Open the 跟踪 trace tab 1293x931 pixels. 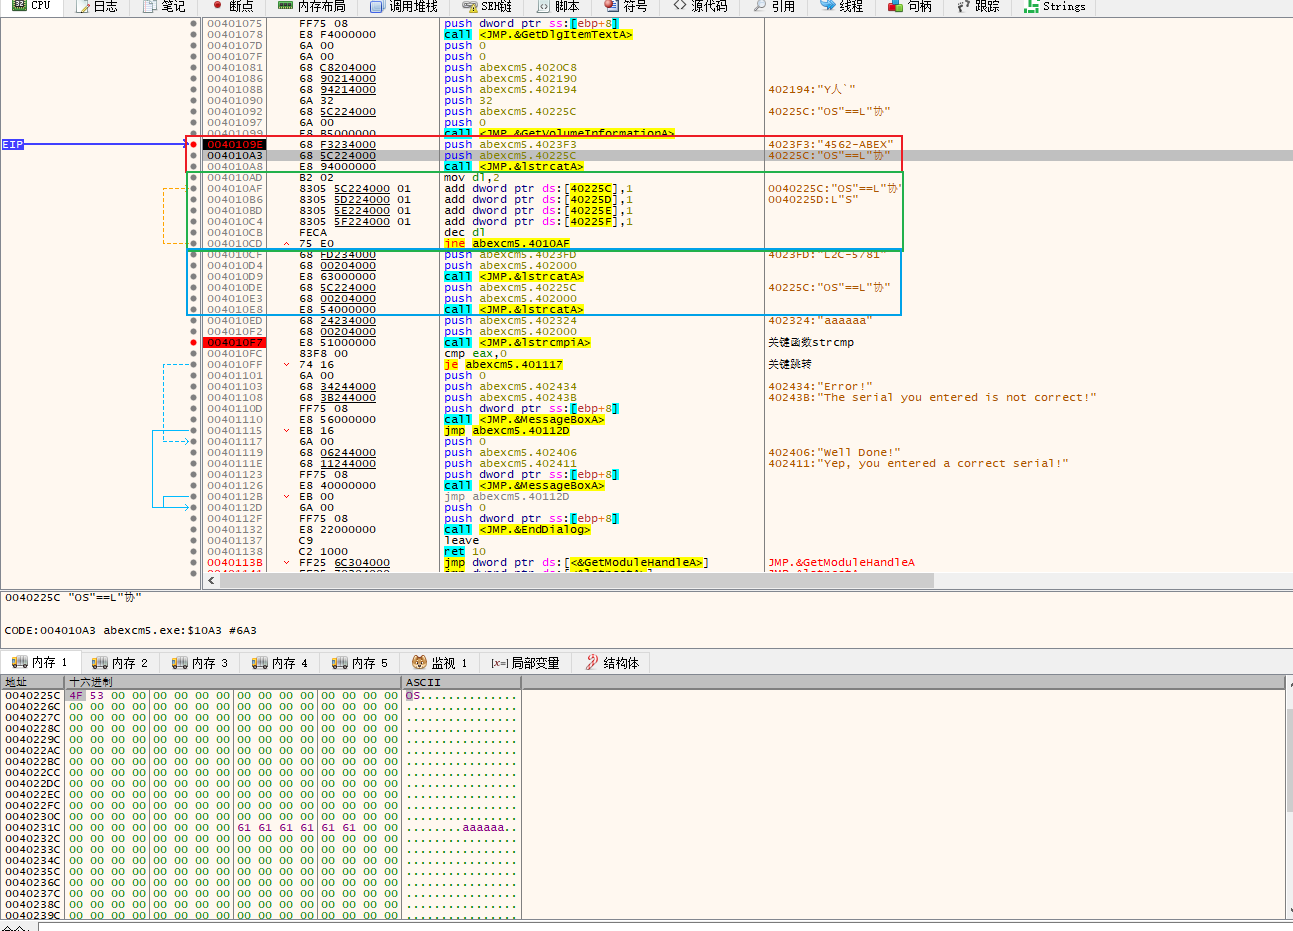[x=978, y=6]
